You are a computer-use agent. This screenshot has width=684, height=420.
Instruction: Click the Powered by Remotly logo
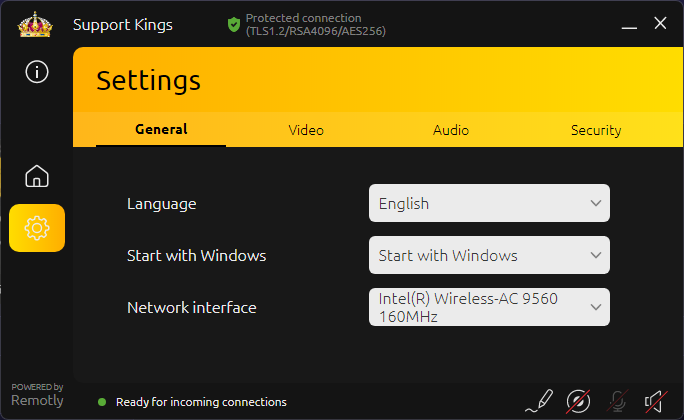(37, 395)
